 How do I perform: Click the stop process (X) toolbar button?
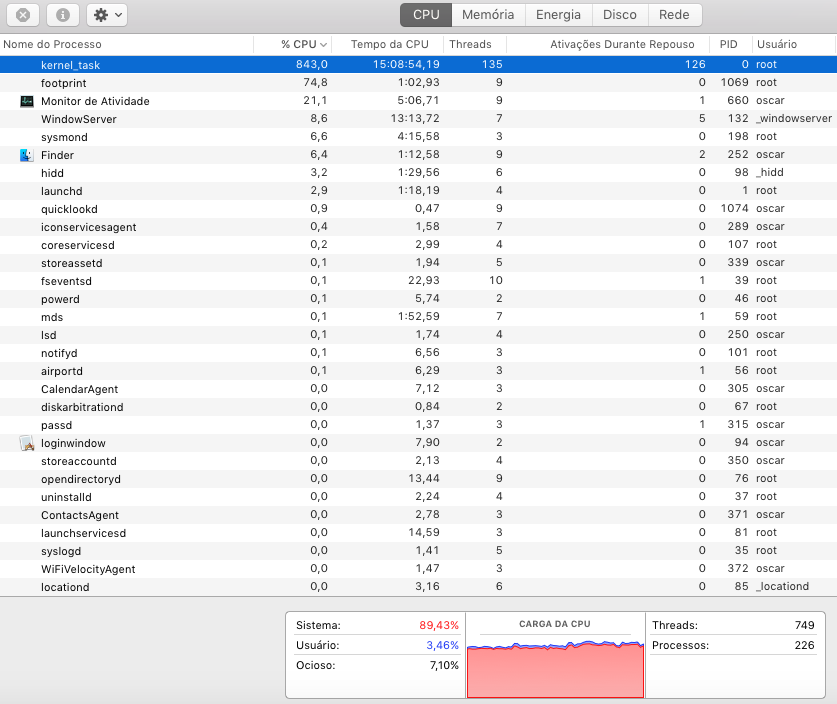point(23,15)
